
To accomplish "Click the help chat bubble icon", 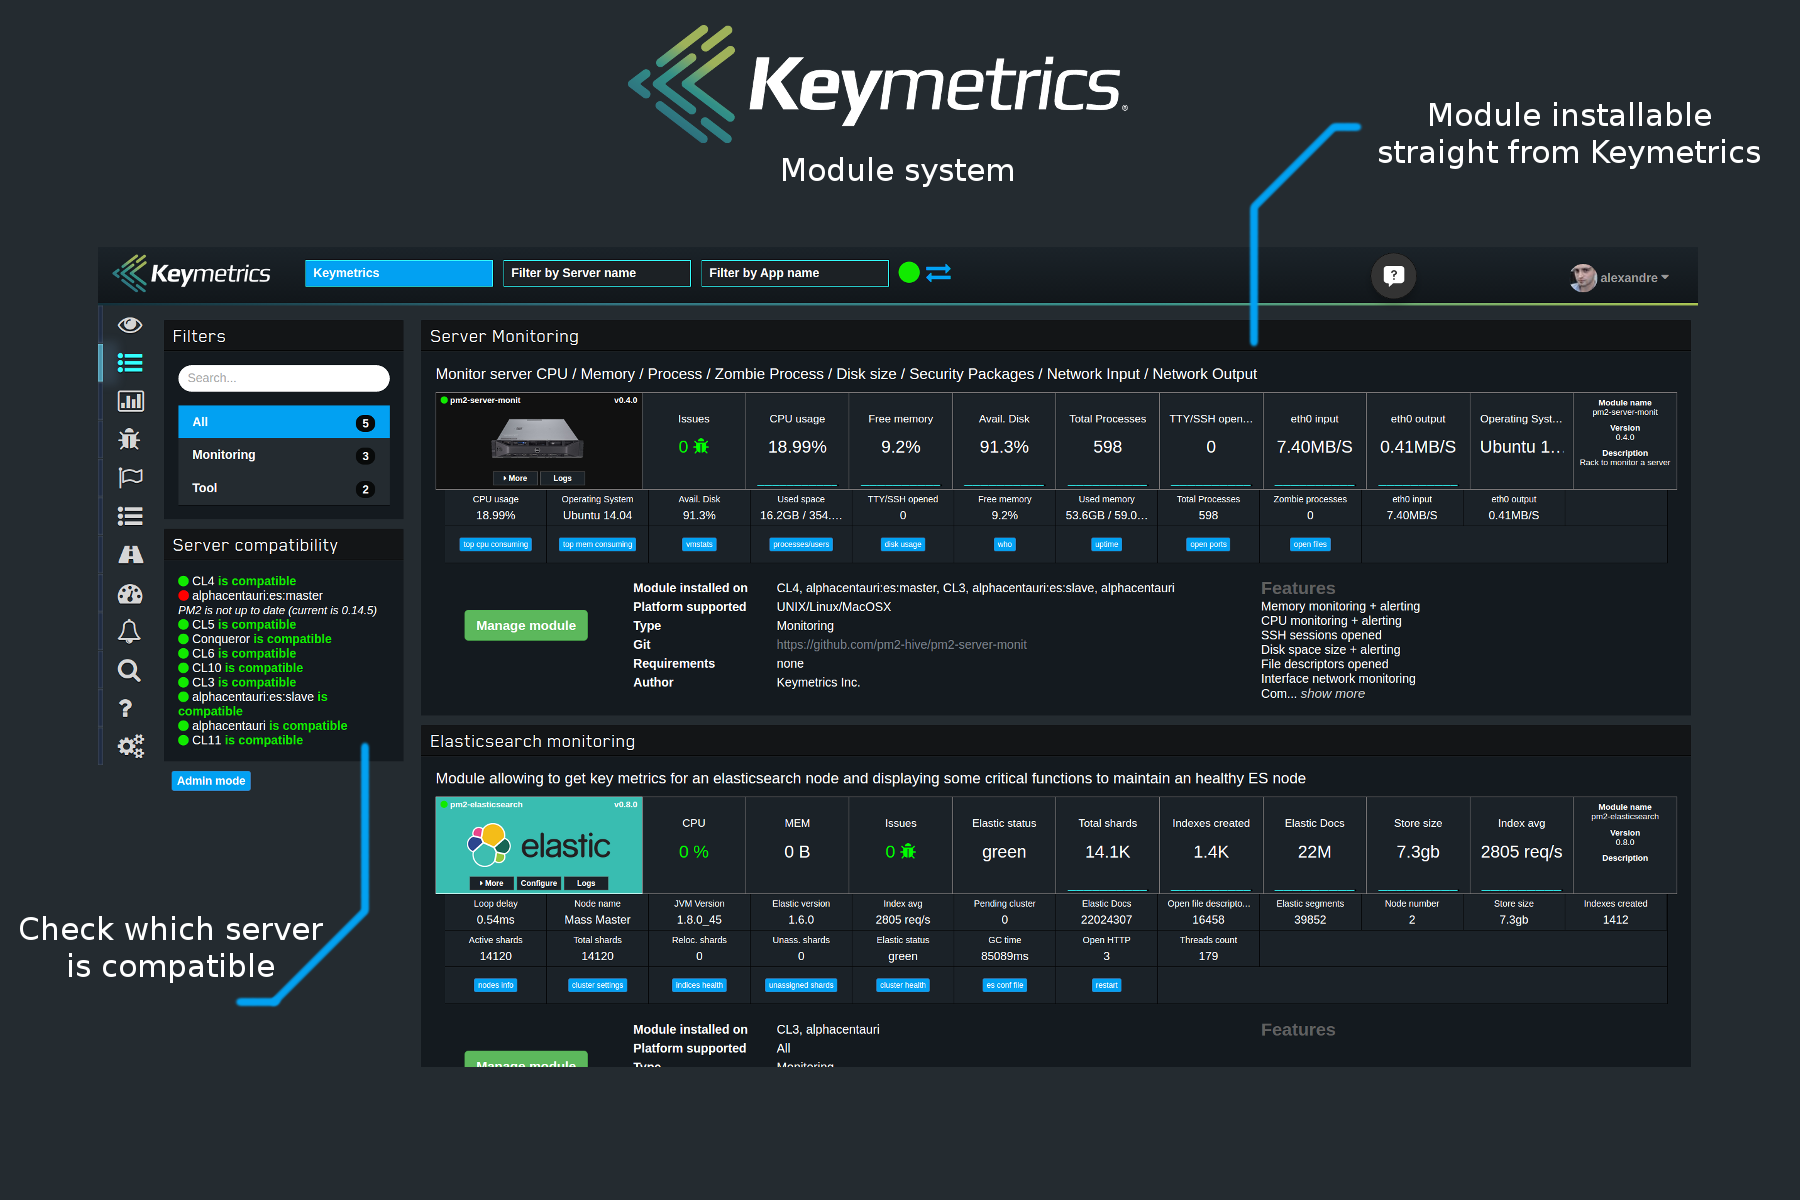I will tap(1393, 276).
